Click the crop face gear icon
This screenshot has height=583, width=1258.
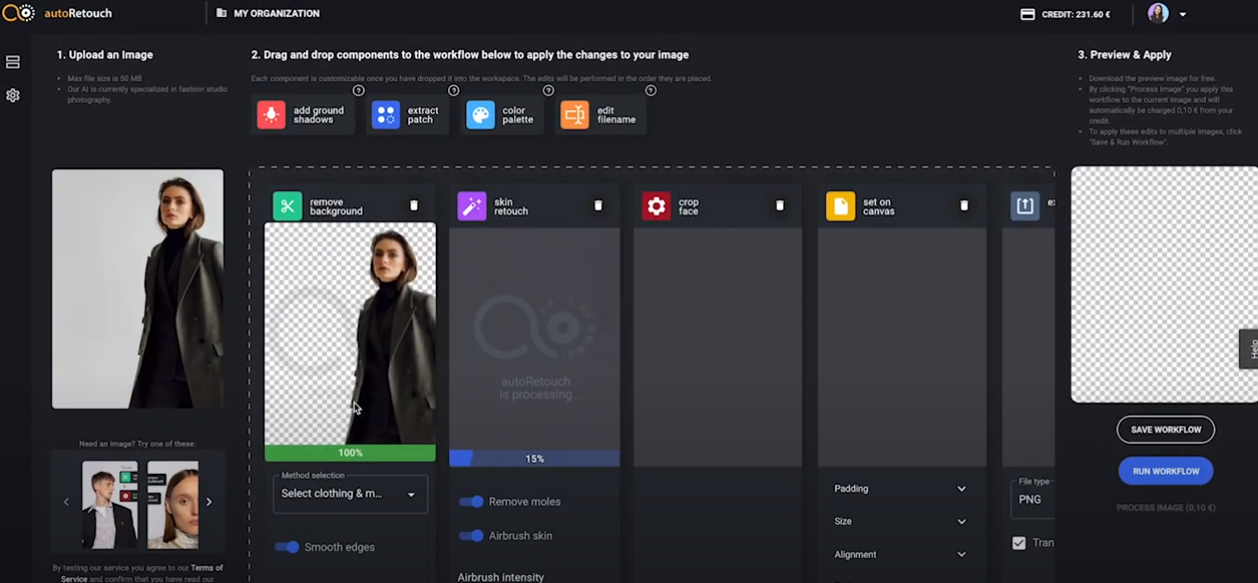[656, 206]
